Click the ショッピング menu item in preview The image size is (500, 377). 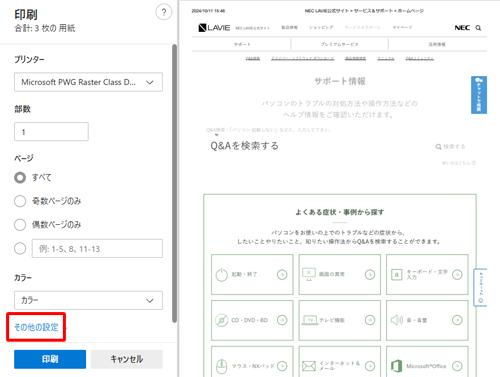[x=321, y=27]
